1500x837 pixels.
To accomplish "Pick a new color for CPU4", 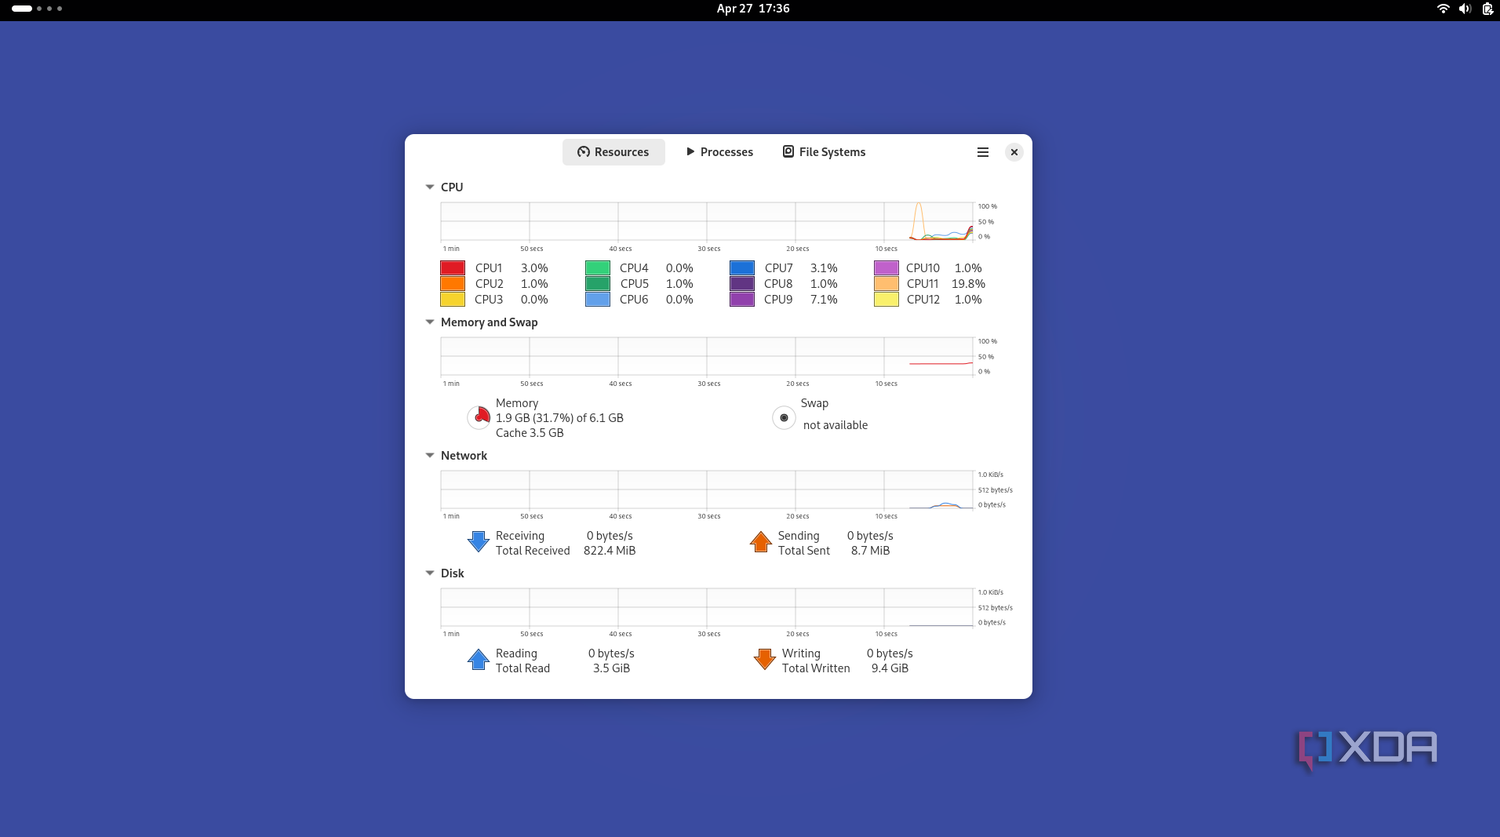I will 597,268.
